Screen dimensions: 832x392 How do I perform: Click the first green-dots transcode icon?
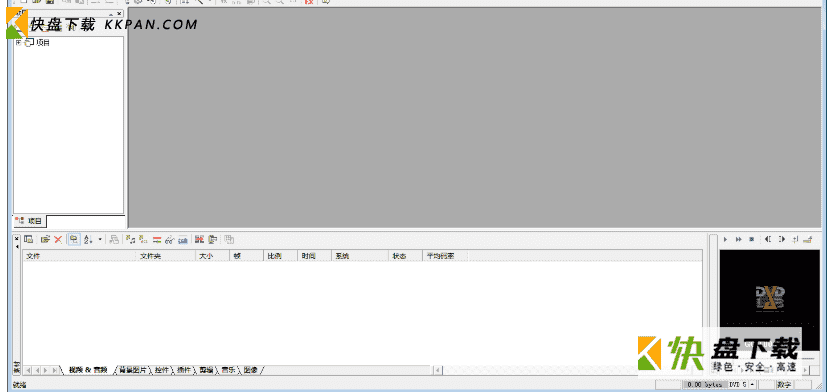pos(131,240)
